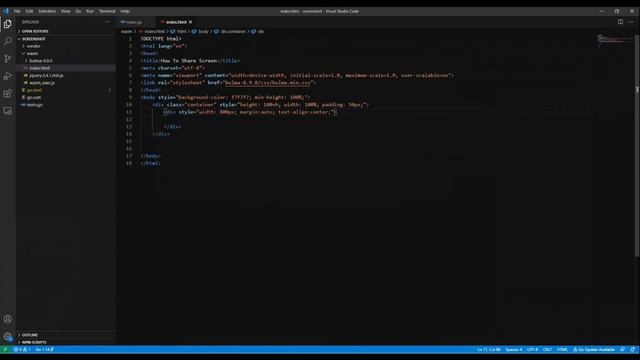Close the index.html tab
The width and height of the screenshot is (640, 360).
pos(191,22)
